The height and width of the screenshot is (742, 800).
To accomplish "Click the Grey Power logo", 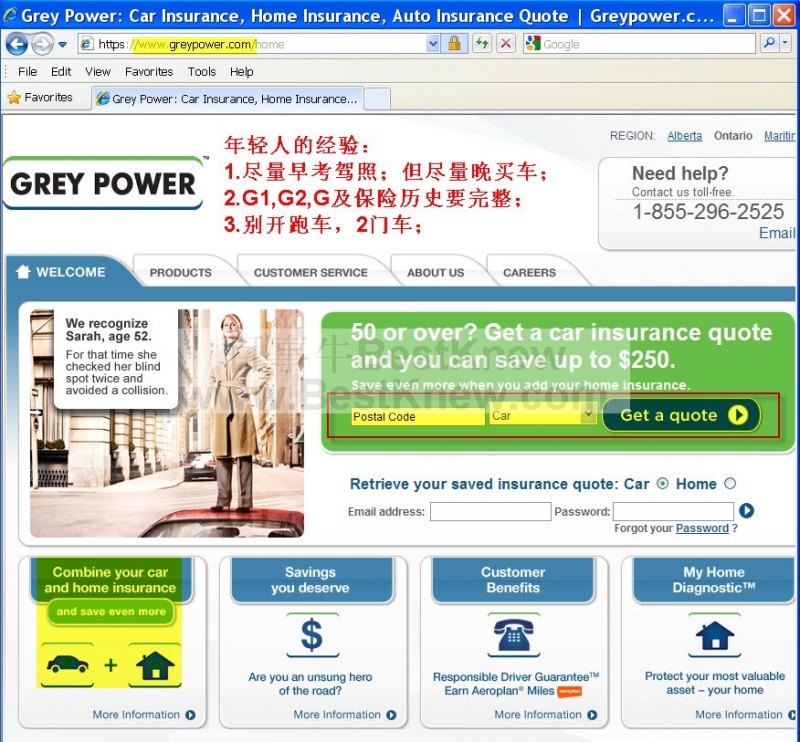I will 104,184.
